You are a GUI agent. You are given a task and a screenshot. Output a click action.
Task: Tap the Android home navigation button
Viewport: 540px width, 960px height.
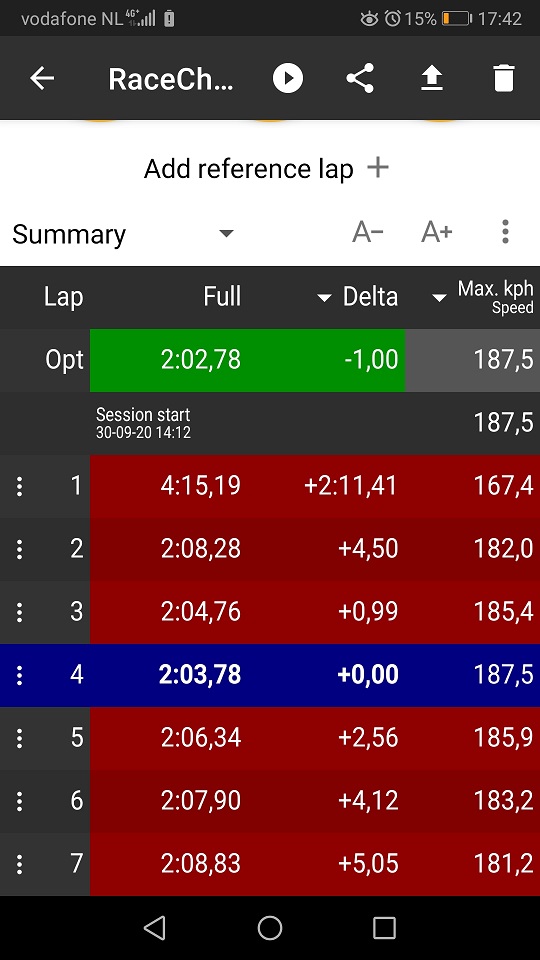(x=270, y=928)
